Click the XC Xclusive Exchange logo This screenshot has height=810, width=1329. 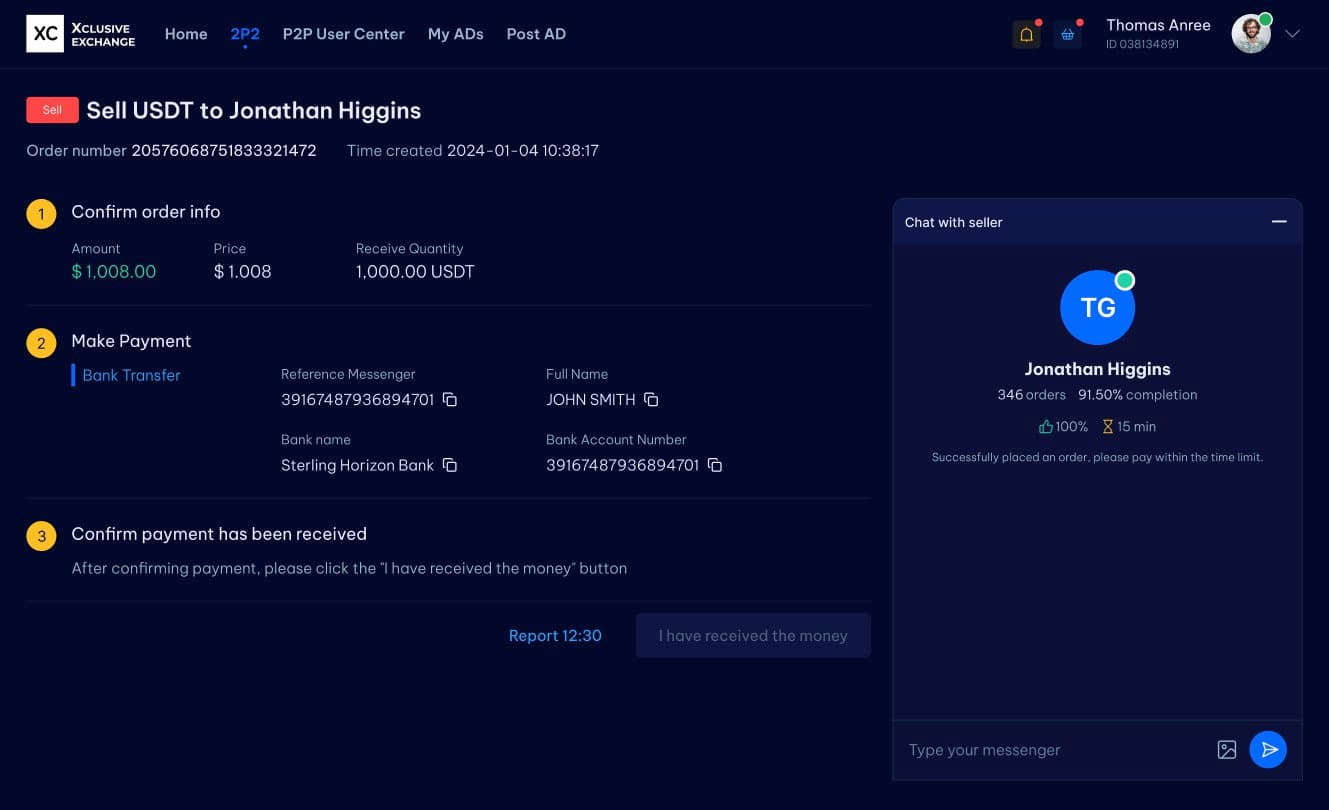coord(80,33)
